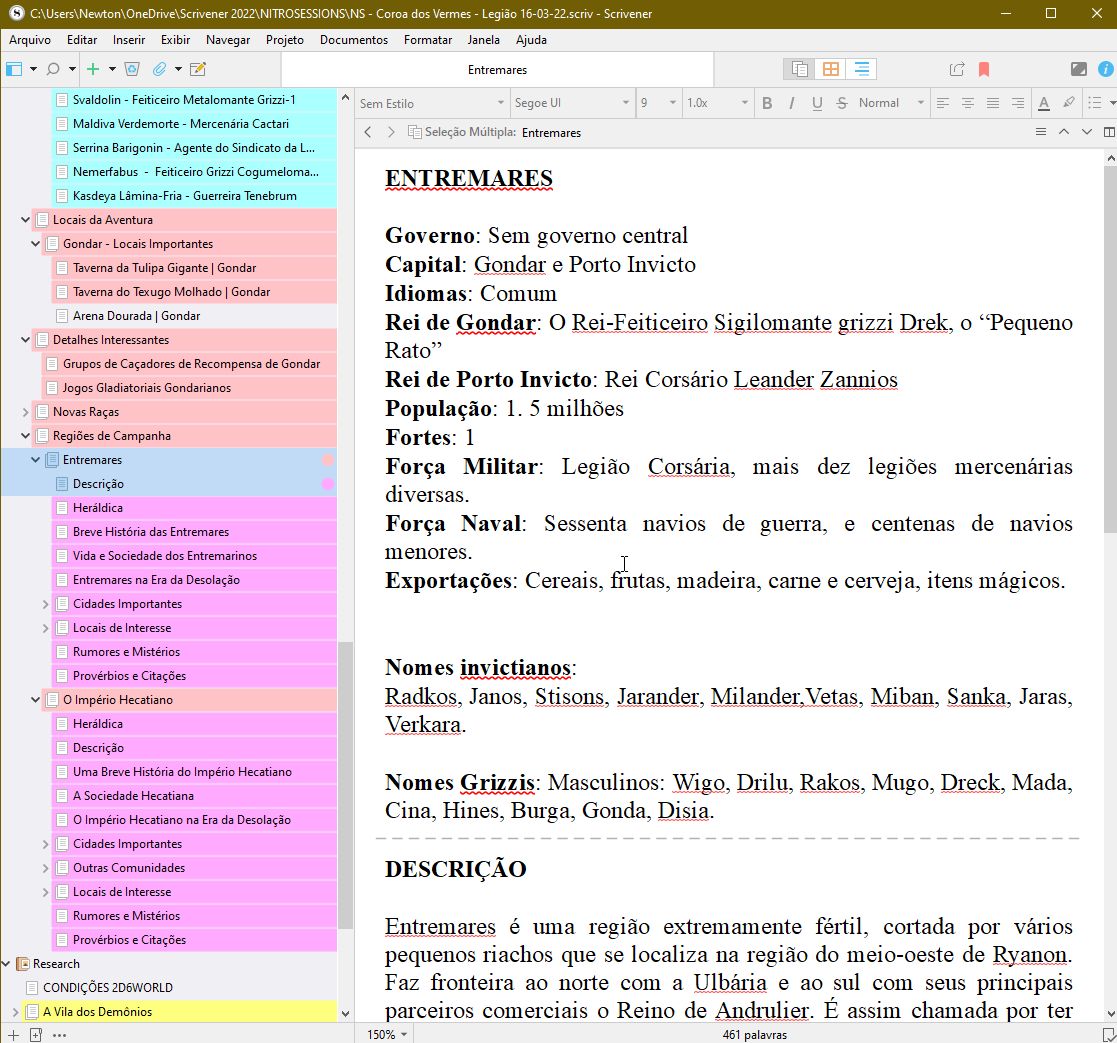Open Quick Reference pencil icon
The height and width of the screenshot is (1043, 1117).
click(198, 69)
